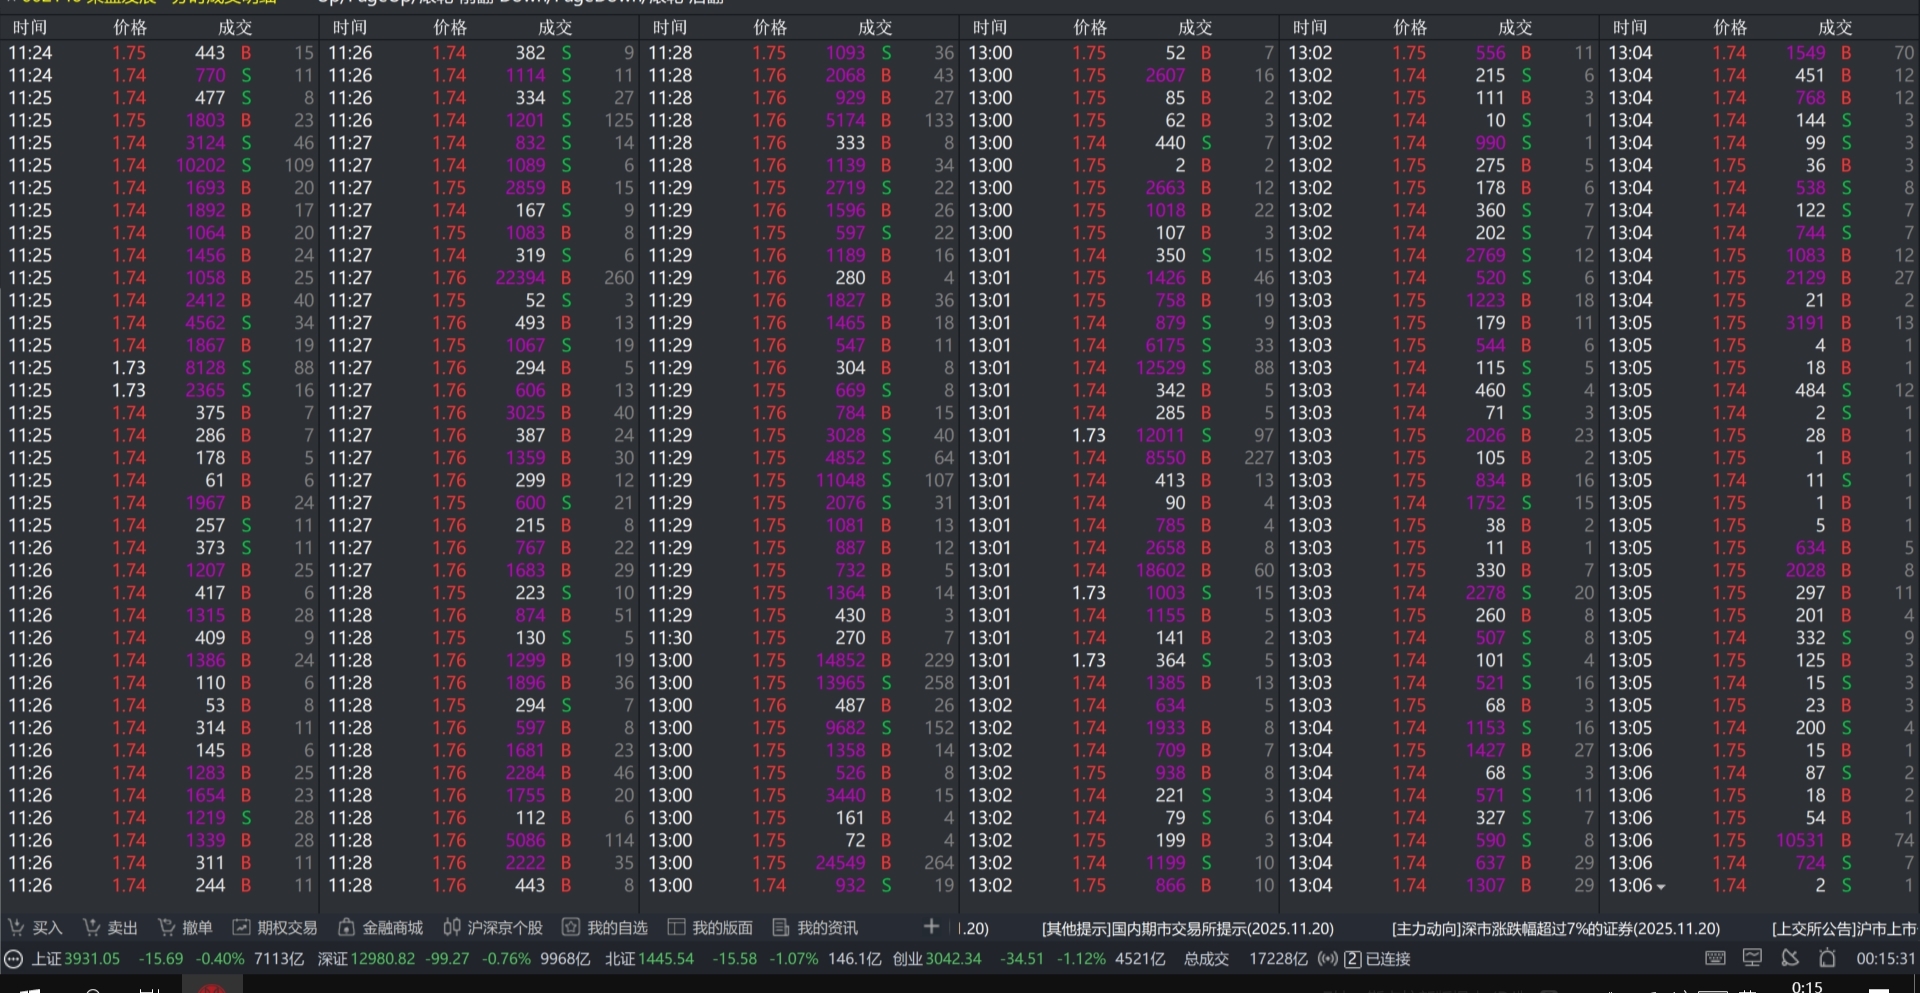Open the keyboard icon in the status bar
Viewport: 1920px width, 993px height.
pos(1715,958)
